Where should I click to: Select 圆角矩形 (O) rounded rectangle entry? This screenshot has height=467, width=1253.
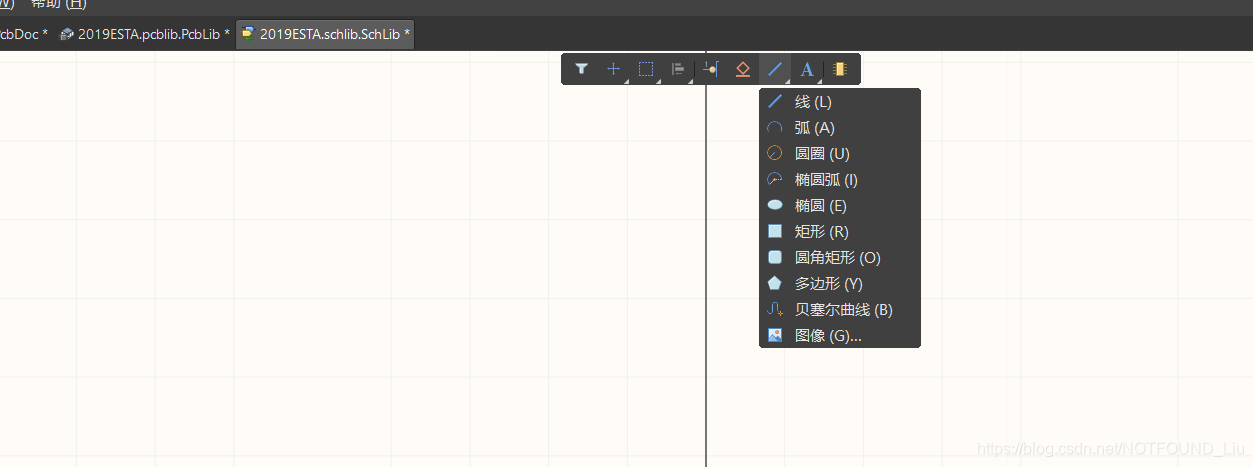[840, 258]
